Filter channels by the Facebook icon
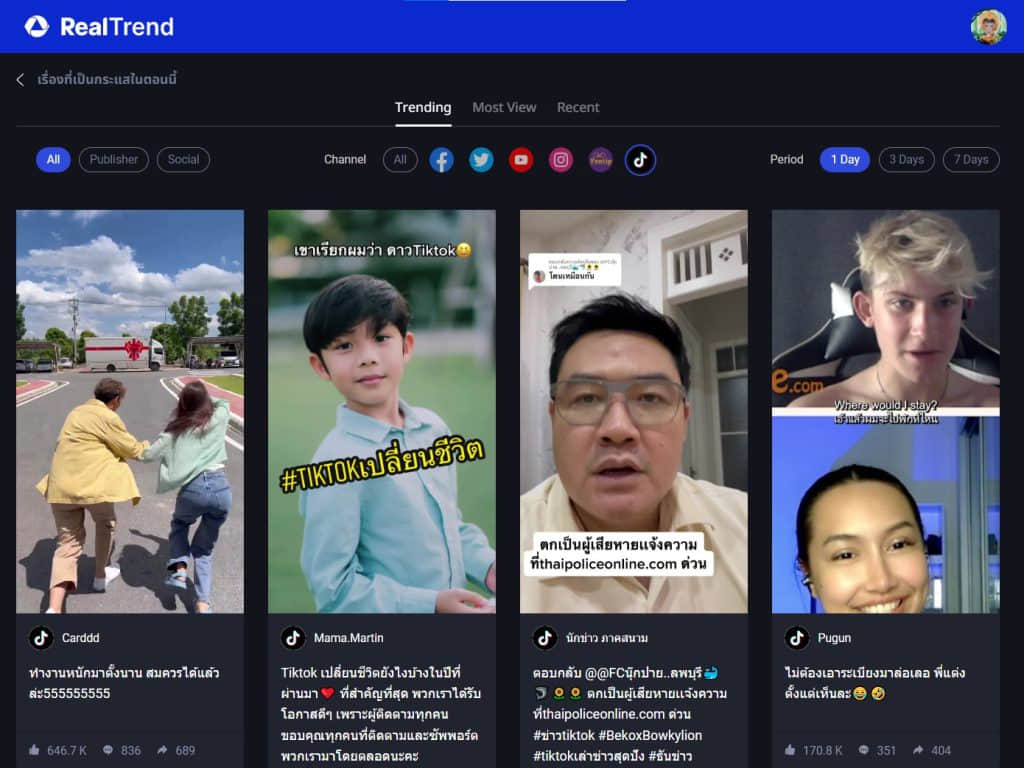Image resolution: width=1024 pixels, height=768 pixels. (x=441, y=160)
